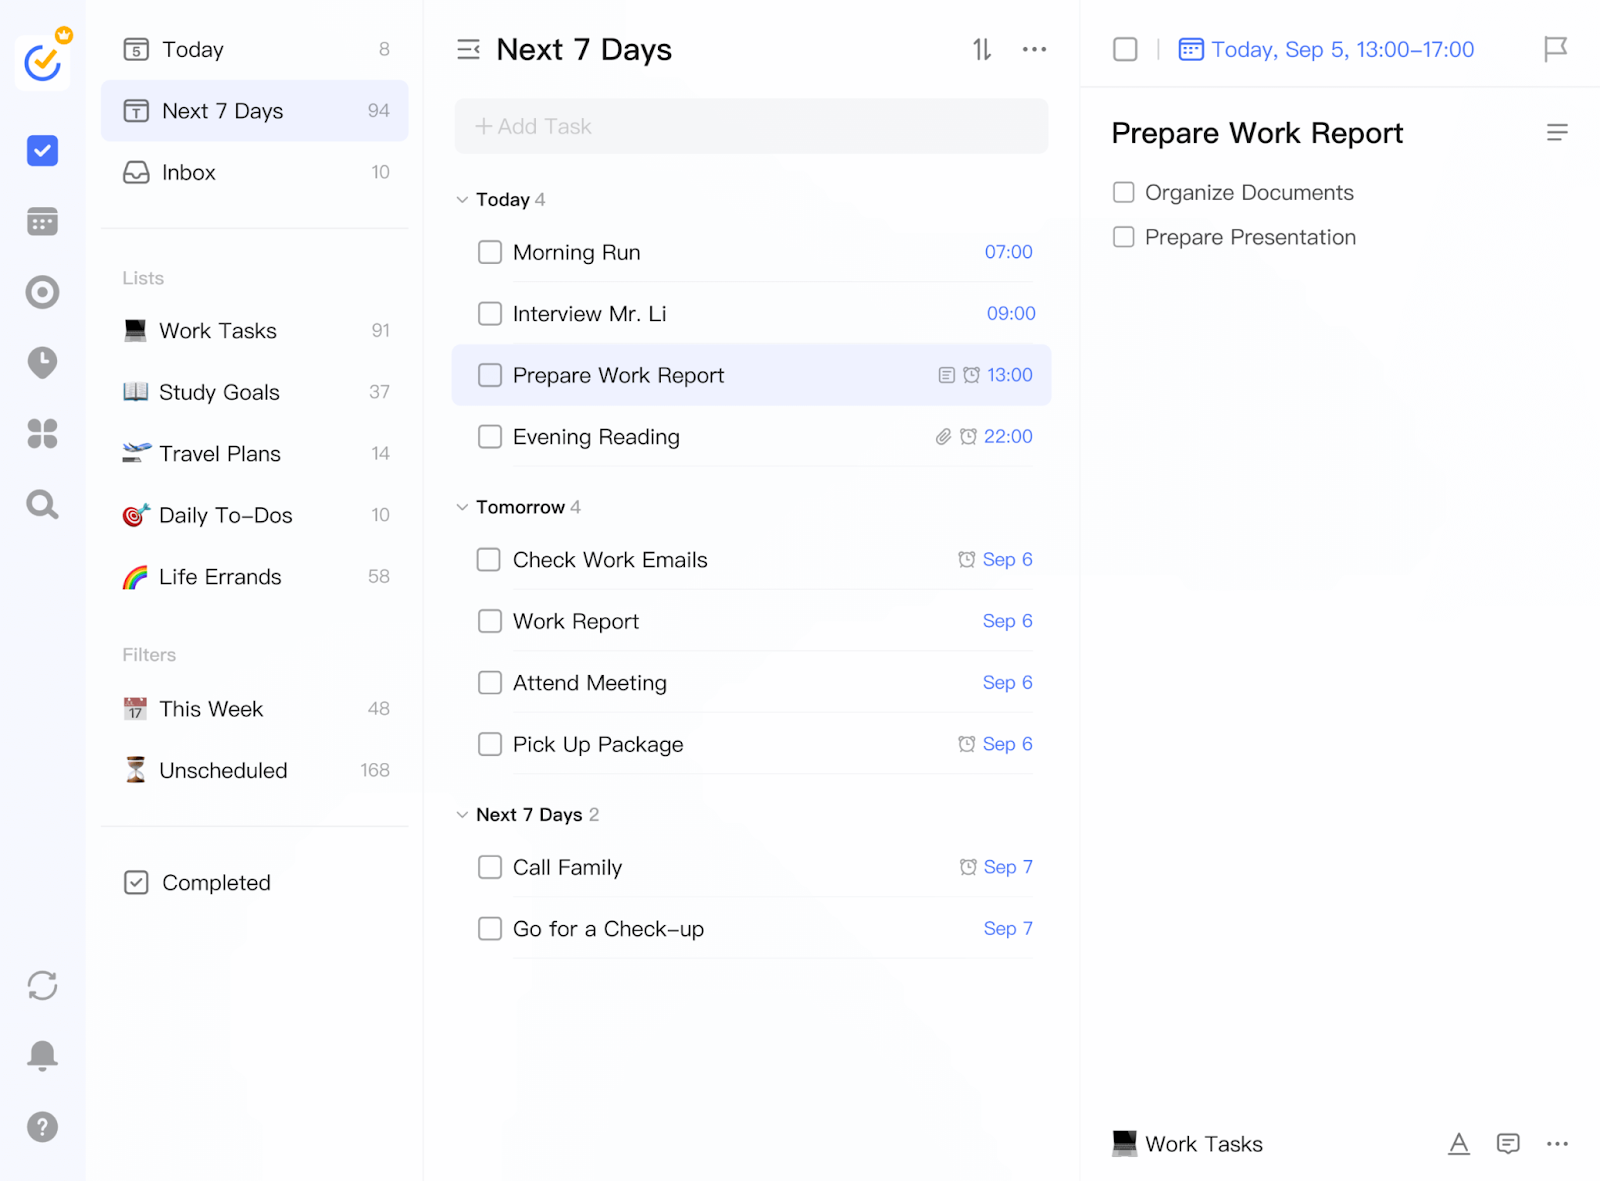Collapse the Tomorrow section
Image resolution: width=1600 pixels, height=1181 pixels.
[x=462, y=507]
